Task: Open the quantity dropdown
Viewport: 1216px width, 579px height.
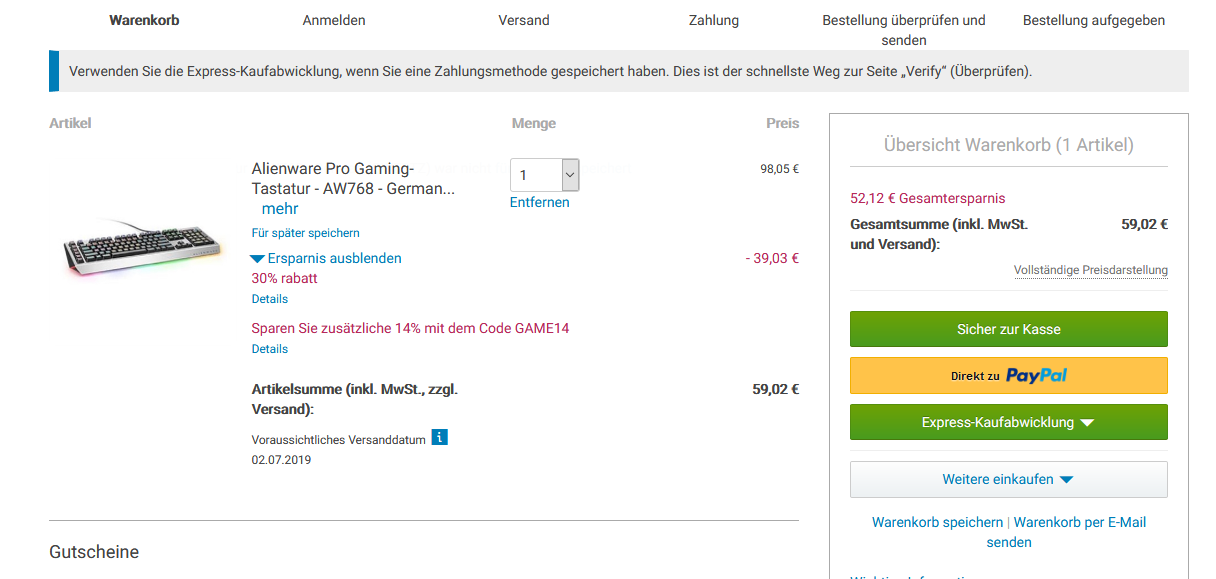Action: 545,175
